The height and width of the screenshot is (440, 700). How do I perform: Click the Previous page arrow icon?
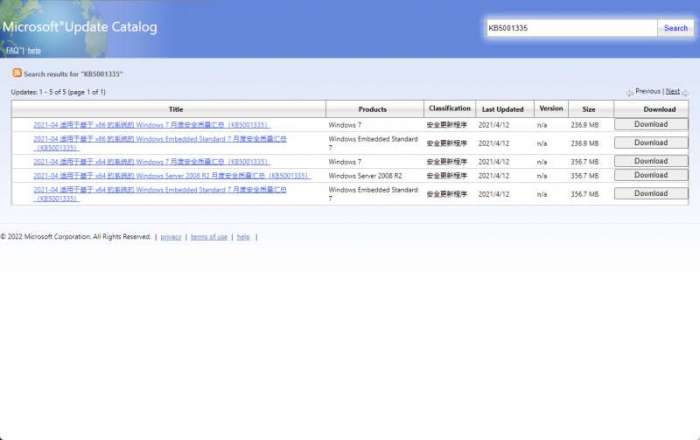tap(629, 92)
